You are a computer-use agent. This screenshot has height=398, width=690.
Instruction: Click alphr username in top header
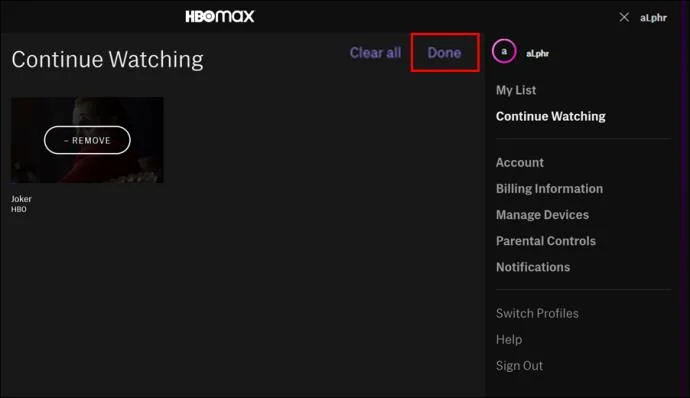pyautogui.click(x=653, y=18)
